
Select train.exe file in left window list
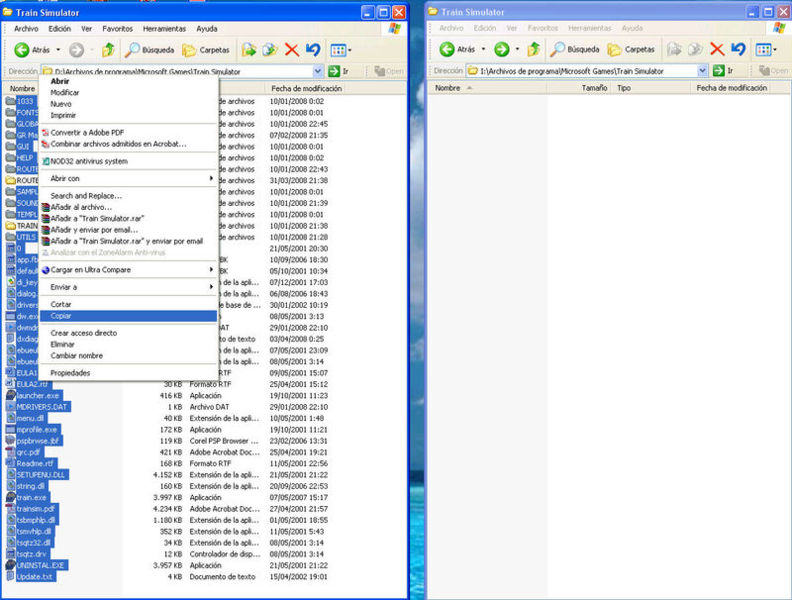coord(31,497)
